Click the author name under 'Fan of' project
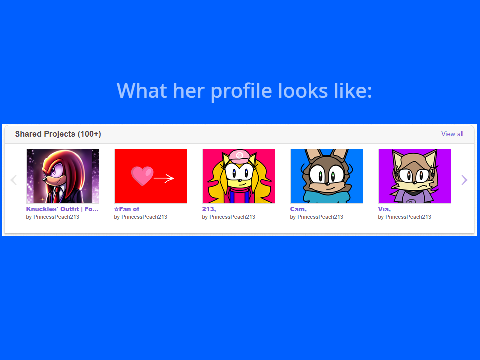This screenshot has width=480, height=360. [x=144, y=217]
